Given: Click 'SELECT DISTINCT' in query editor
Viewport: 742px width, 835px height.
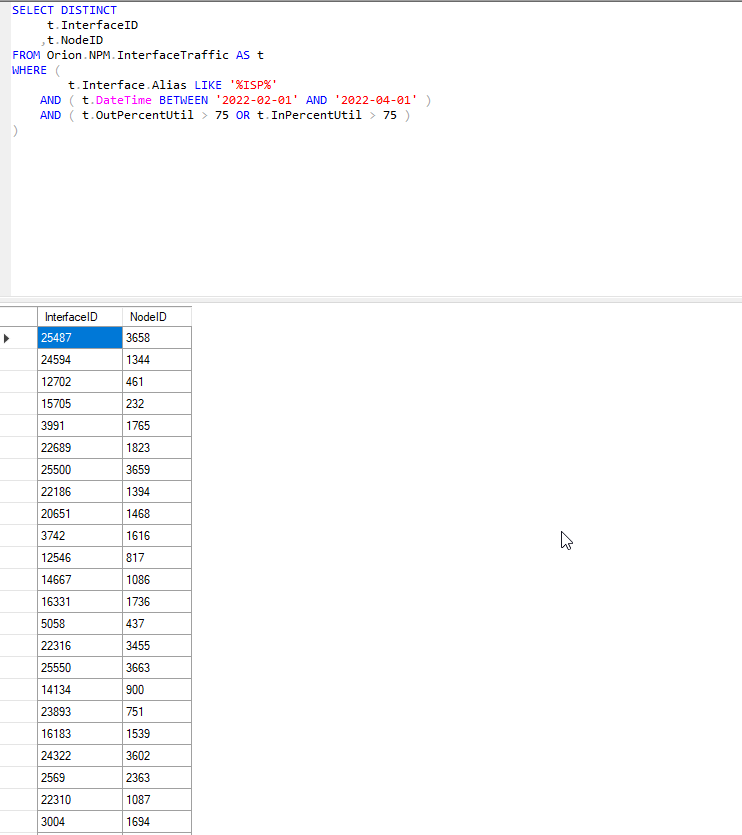Looking at the screenshot, I should [64, 10].
